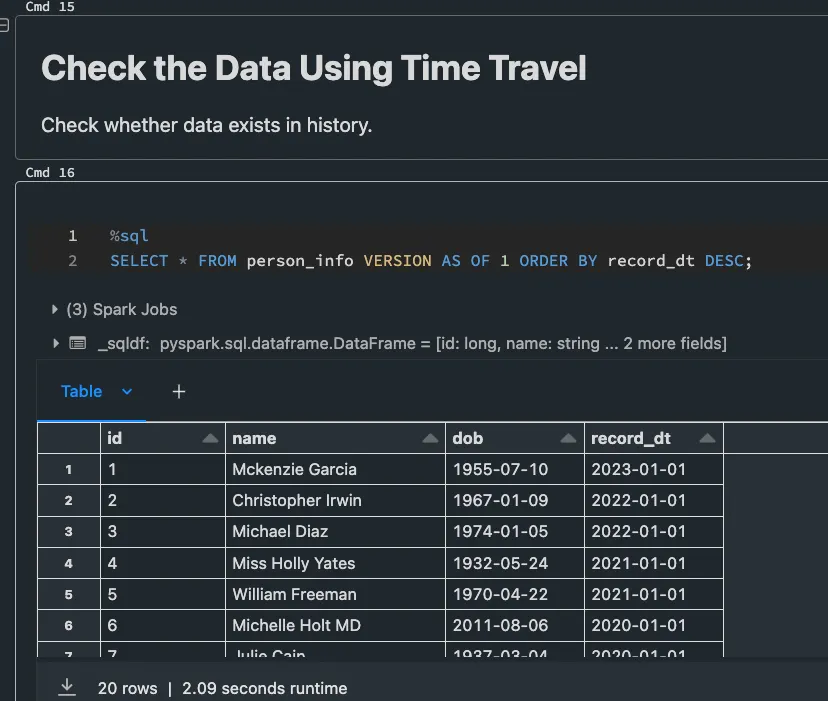Expand the (3) Spark Jobs section
828x701 pixels.
tap(113, 310)
